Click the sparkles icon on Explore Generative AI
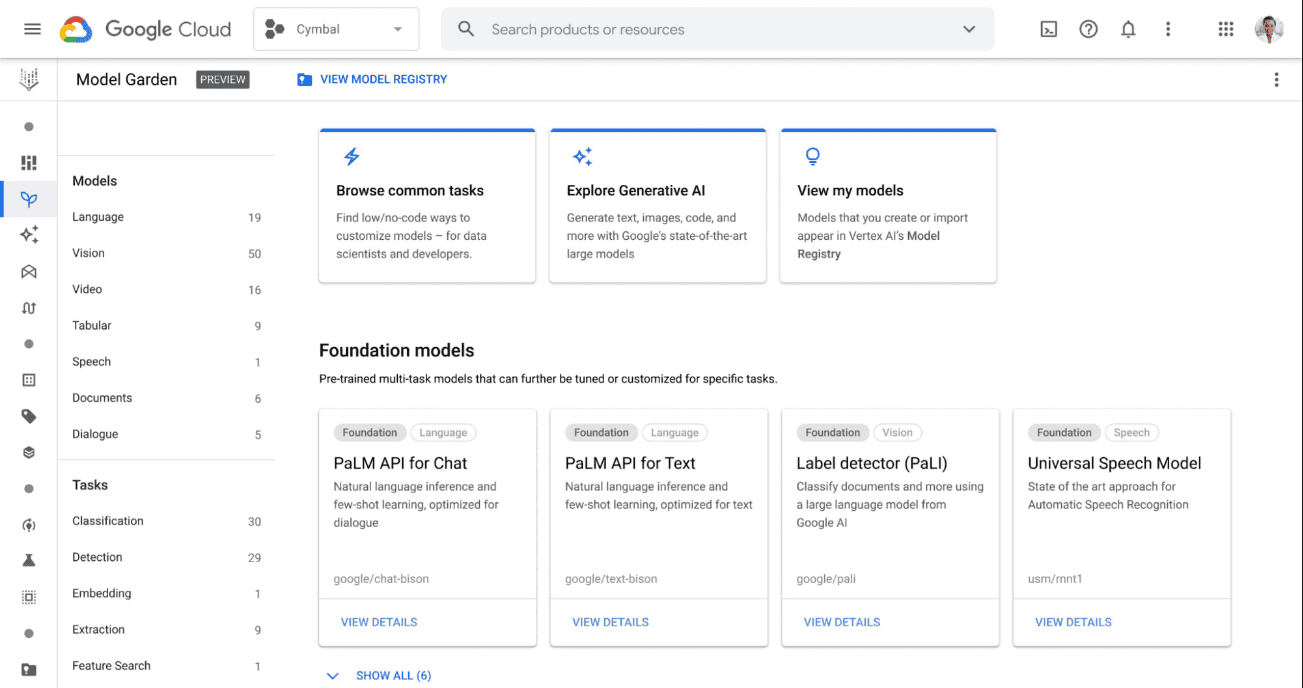This screenshot has height=688, width=1303. pos(582,157)
